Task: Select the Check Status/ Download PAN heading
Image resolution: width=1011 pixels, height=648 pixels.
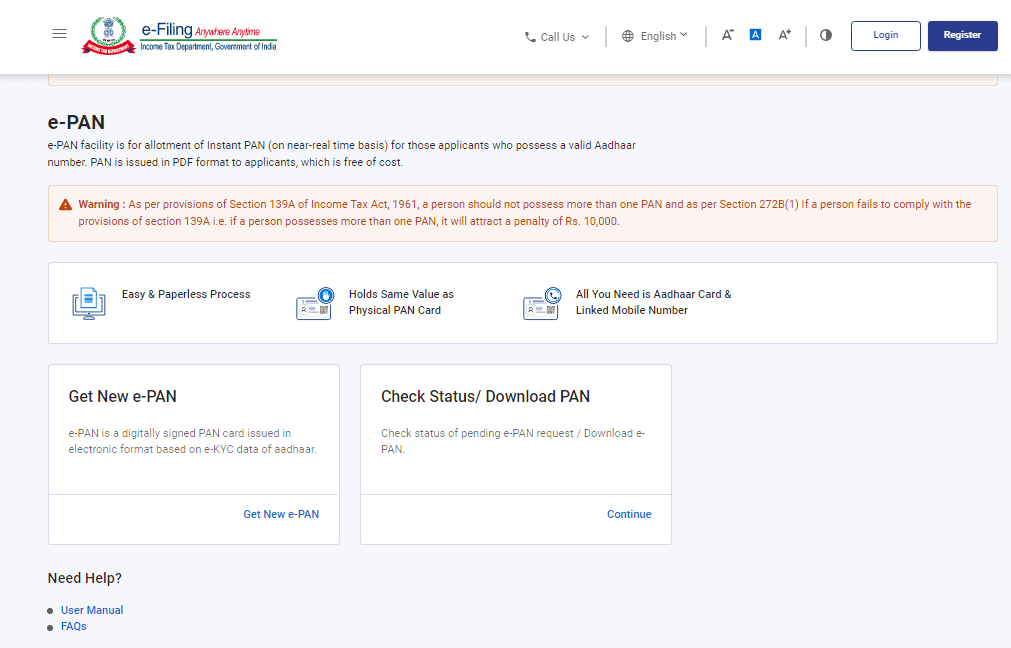Action: point(486,397)
